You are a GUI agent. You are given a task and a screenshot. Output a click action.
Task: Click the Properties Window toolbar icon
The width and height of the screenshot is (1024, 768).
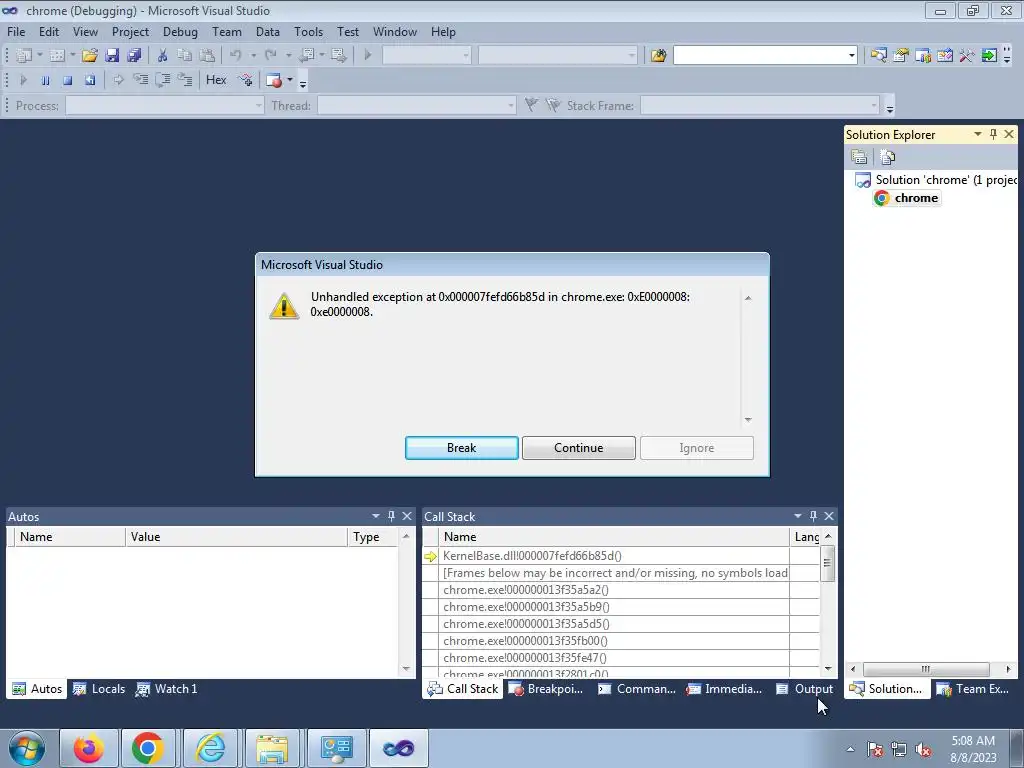[901, 56]
